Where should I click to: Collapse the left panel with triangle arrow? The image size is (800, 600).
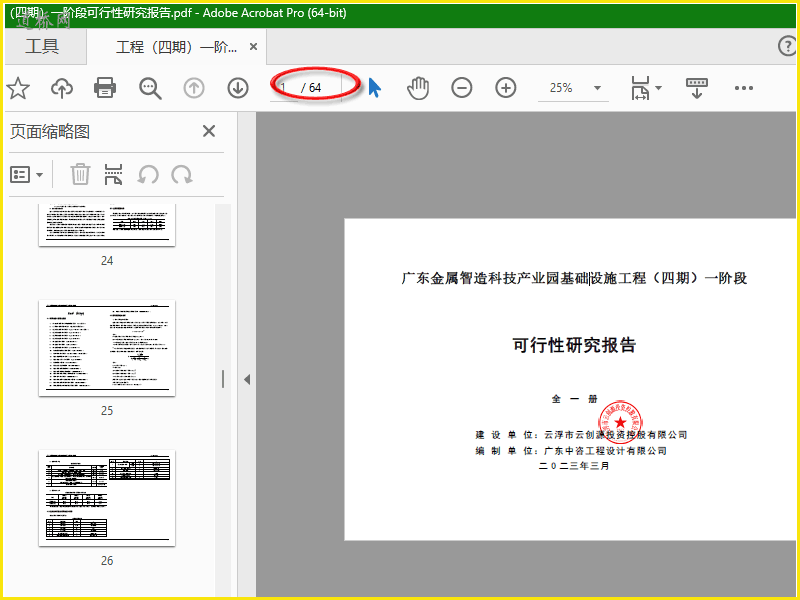coord(247,380)
